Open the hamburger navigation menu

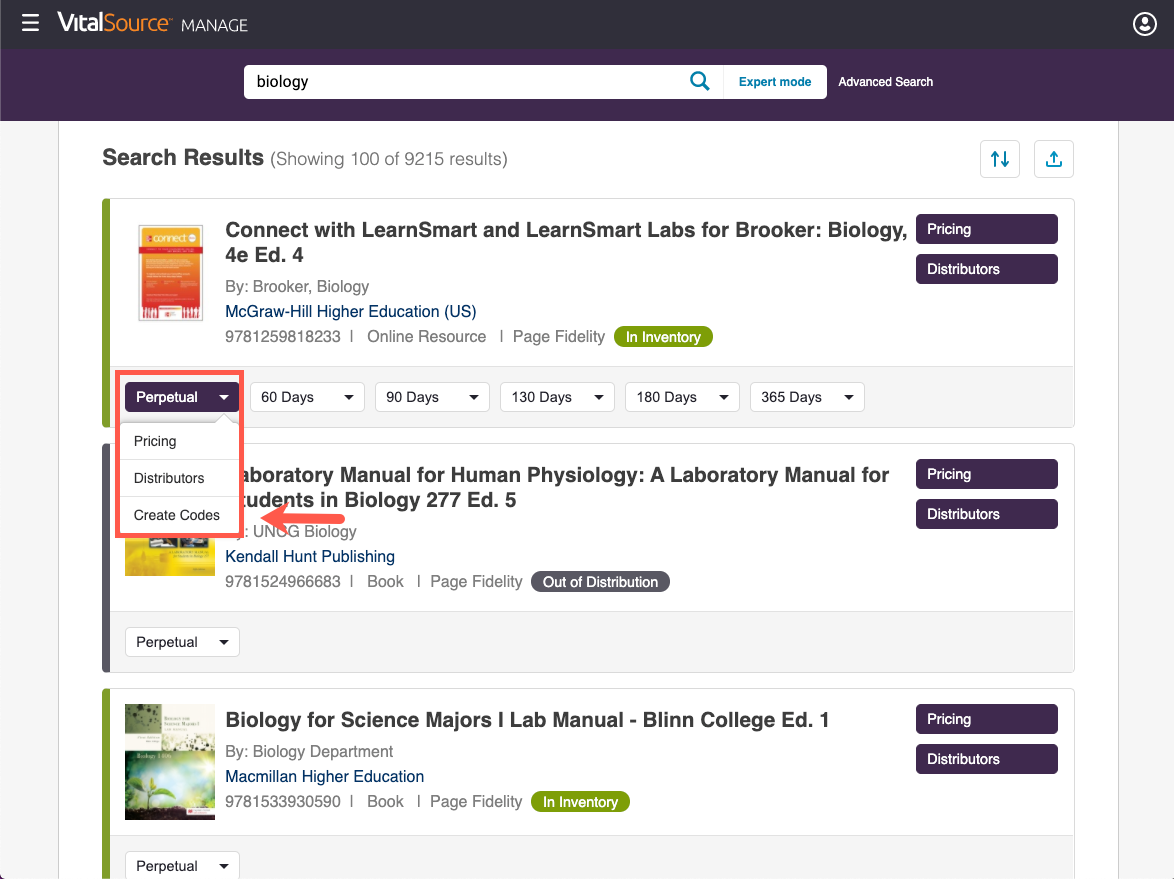click(30, 23)
